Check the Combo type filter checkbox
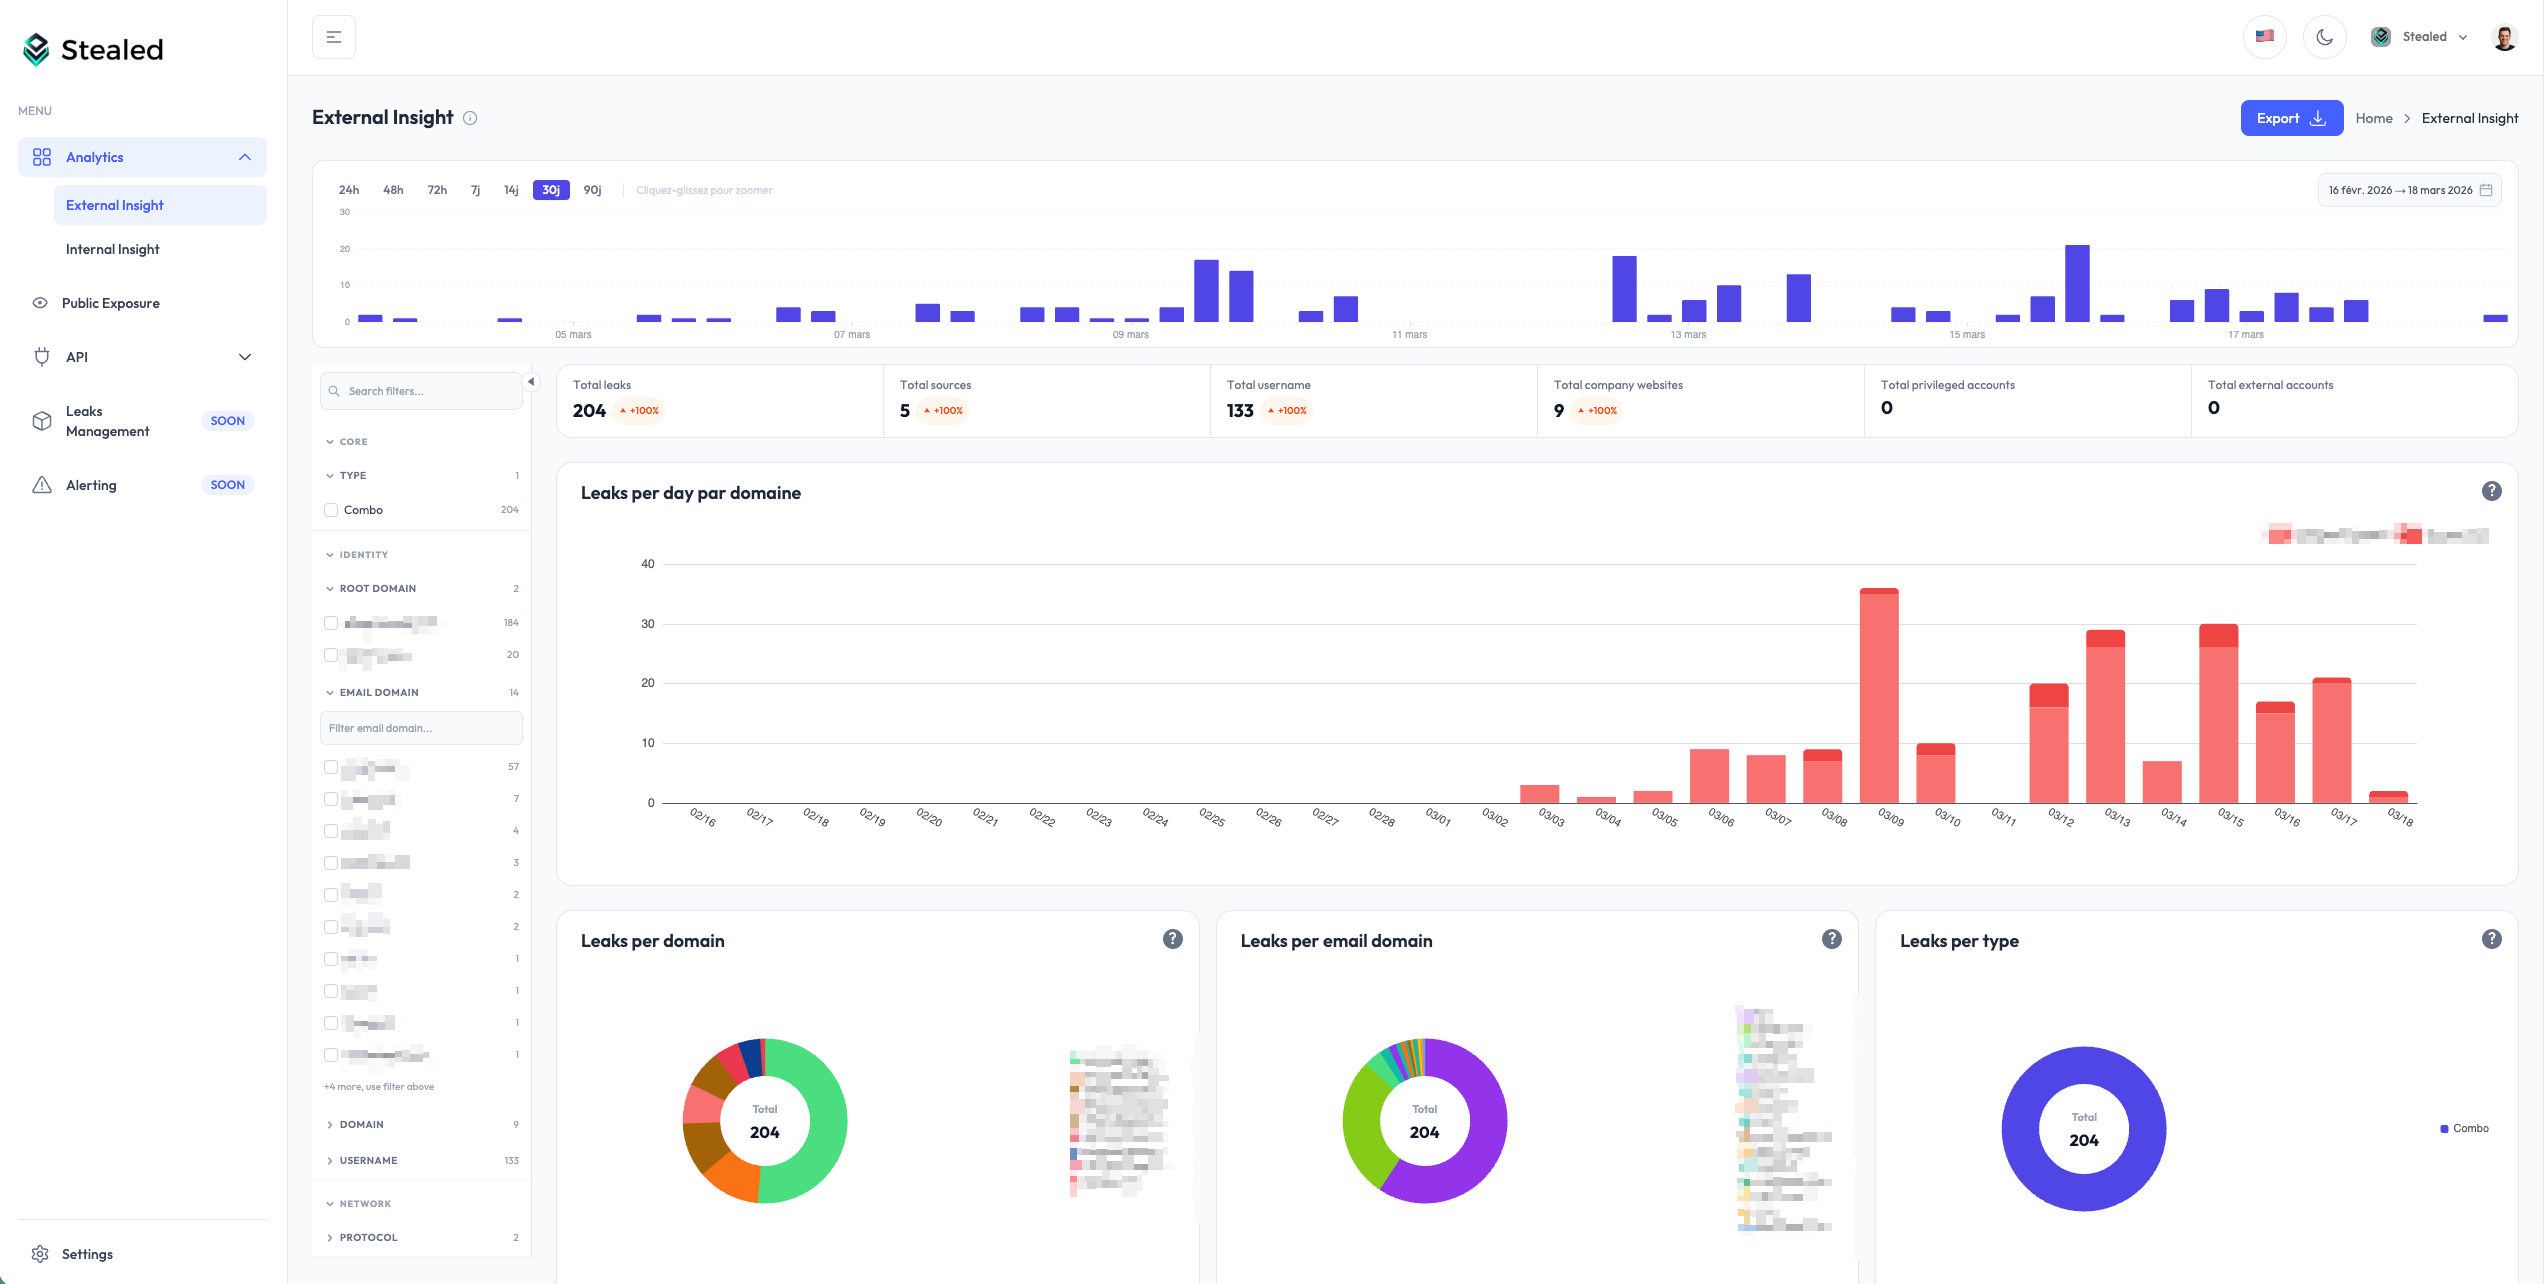Viewport: 2544px width, 1284px height. [x=331, y=510]
